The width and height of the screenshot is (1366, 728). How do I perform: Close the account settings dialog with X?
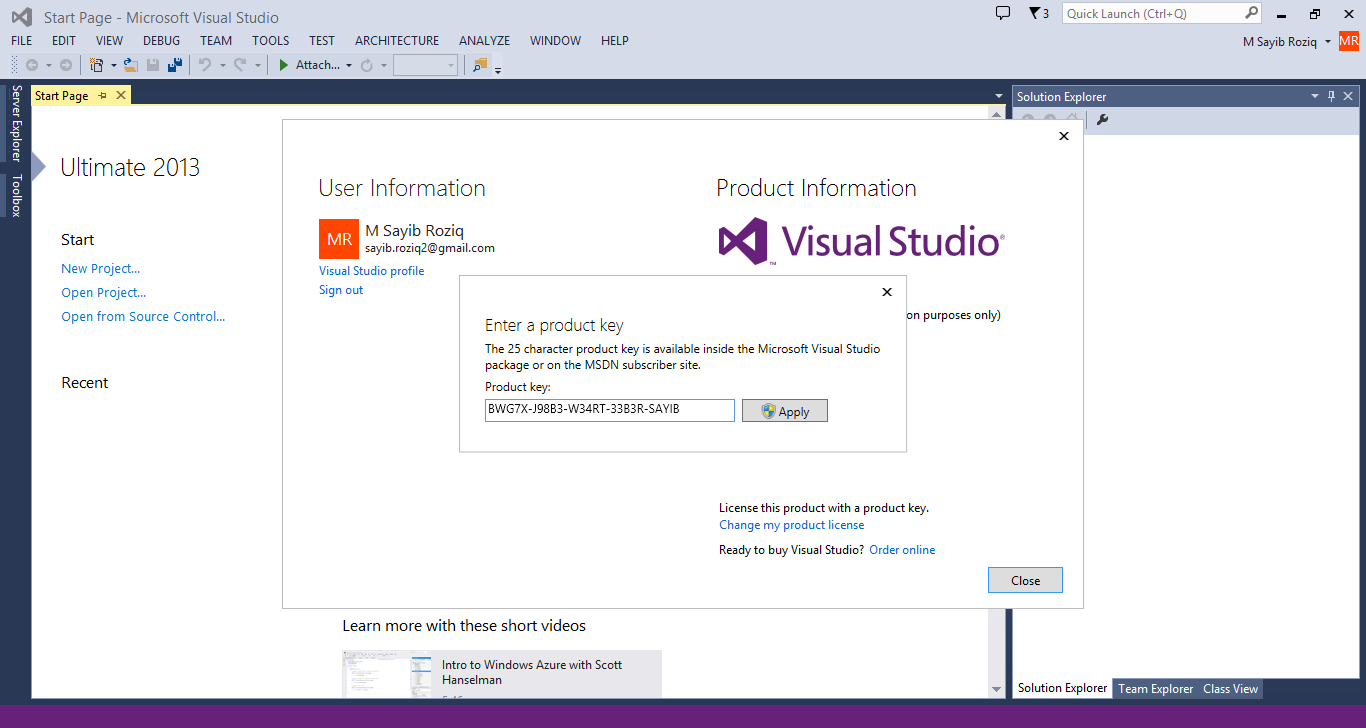tap(1063, 136)
